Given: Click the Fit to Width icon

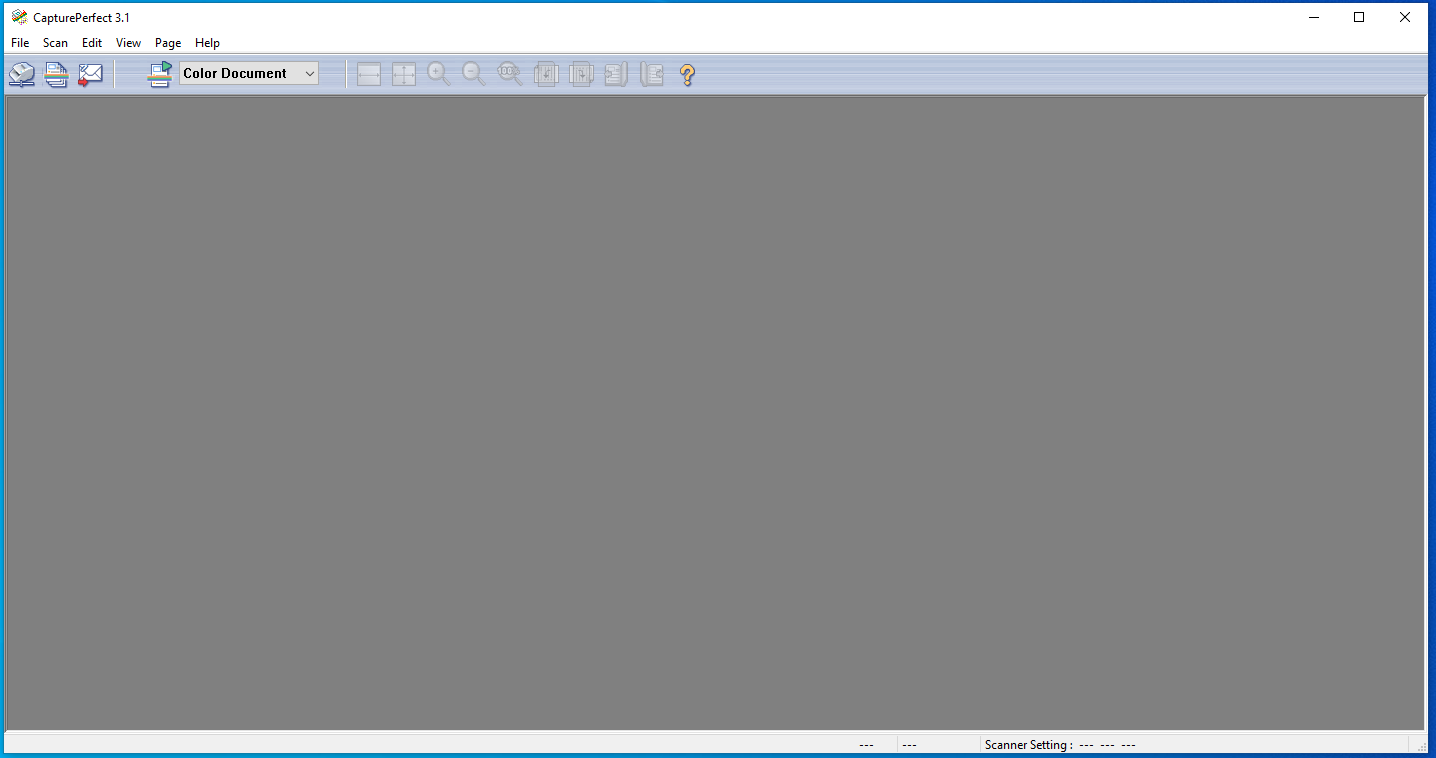Looking at the screenshot, I should [x=369, y=74].
